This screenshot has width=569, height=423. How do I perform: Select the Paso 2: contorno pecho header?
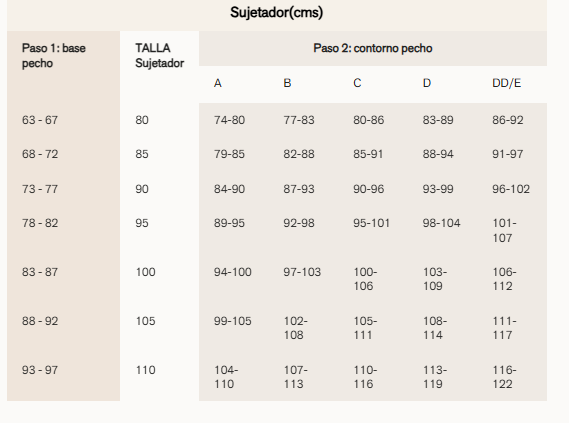point(373,48)
